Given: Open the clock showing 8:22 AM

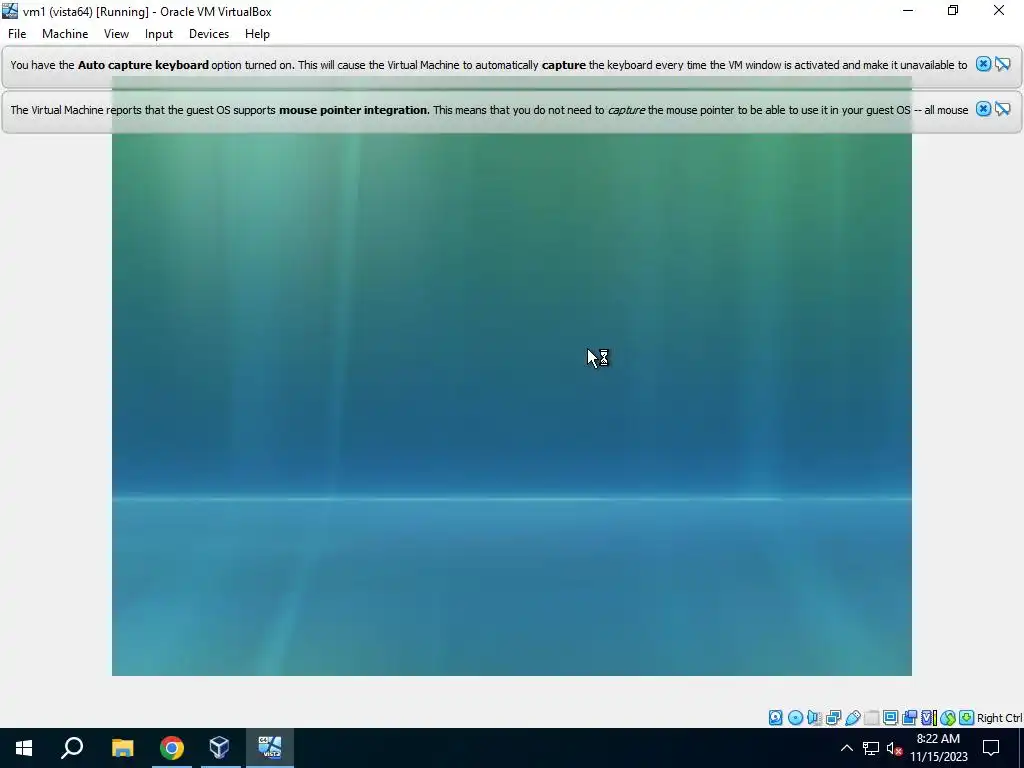Looking at the screenshot, I should (x=938, y=748).
